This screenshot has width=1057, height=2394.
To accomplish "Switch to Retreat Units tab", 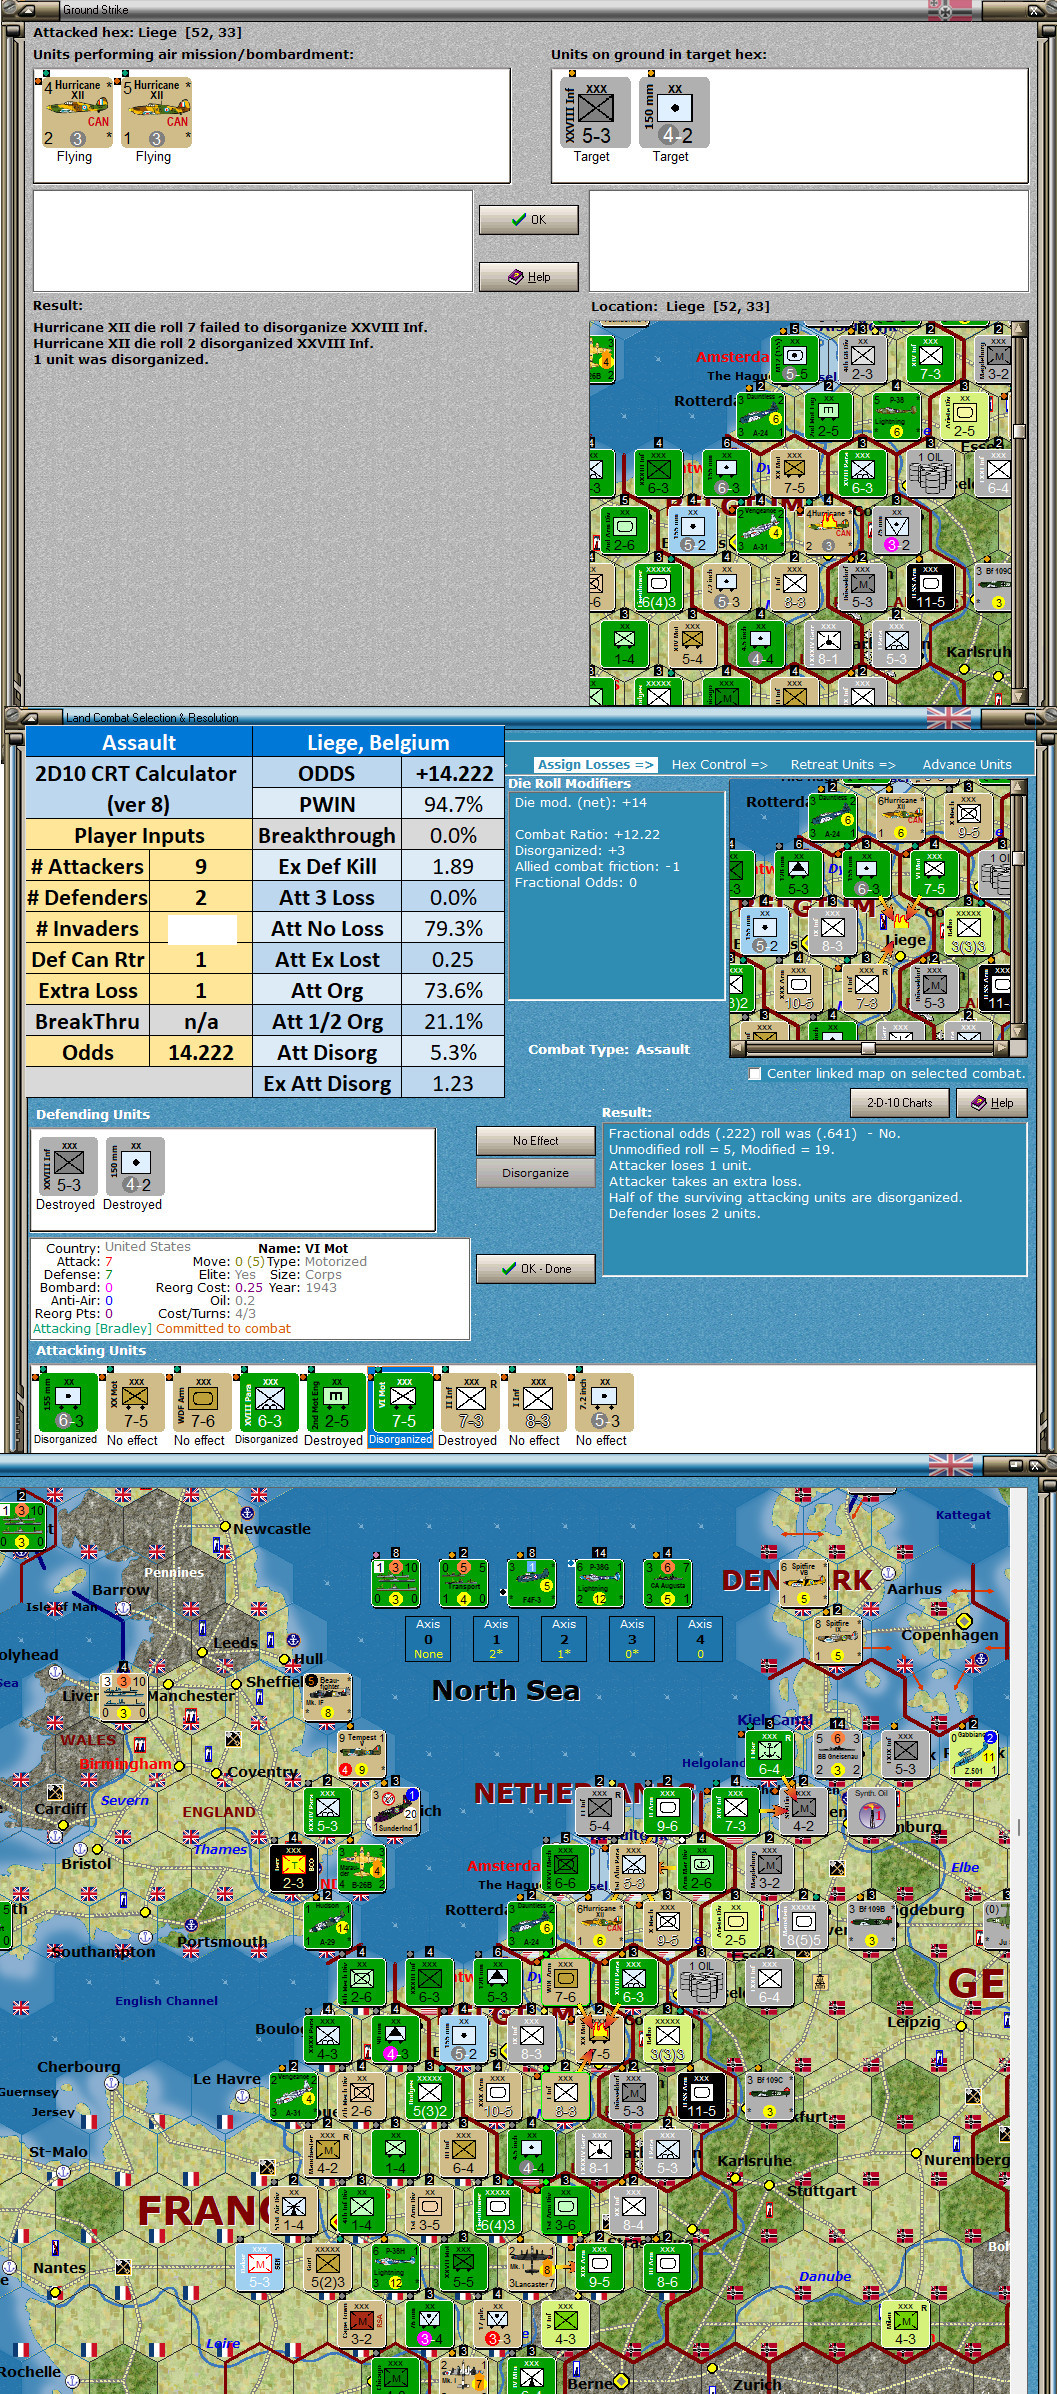I will pyautogui.click(x=843, y=764).
